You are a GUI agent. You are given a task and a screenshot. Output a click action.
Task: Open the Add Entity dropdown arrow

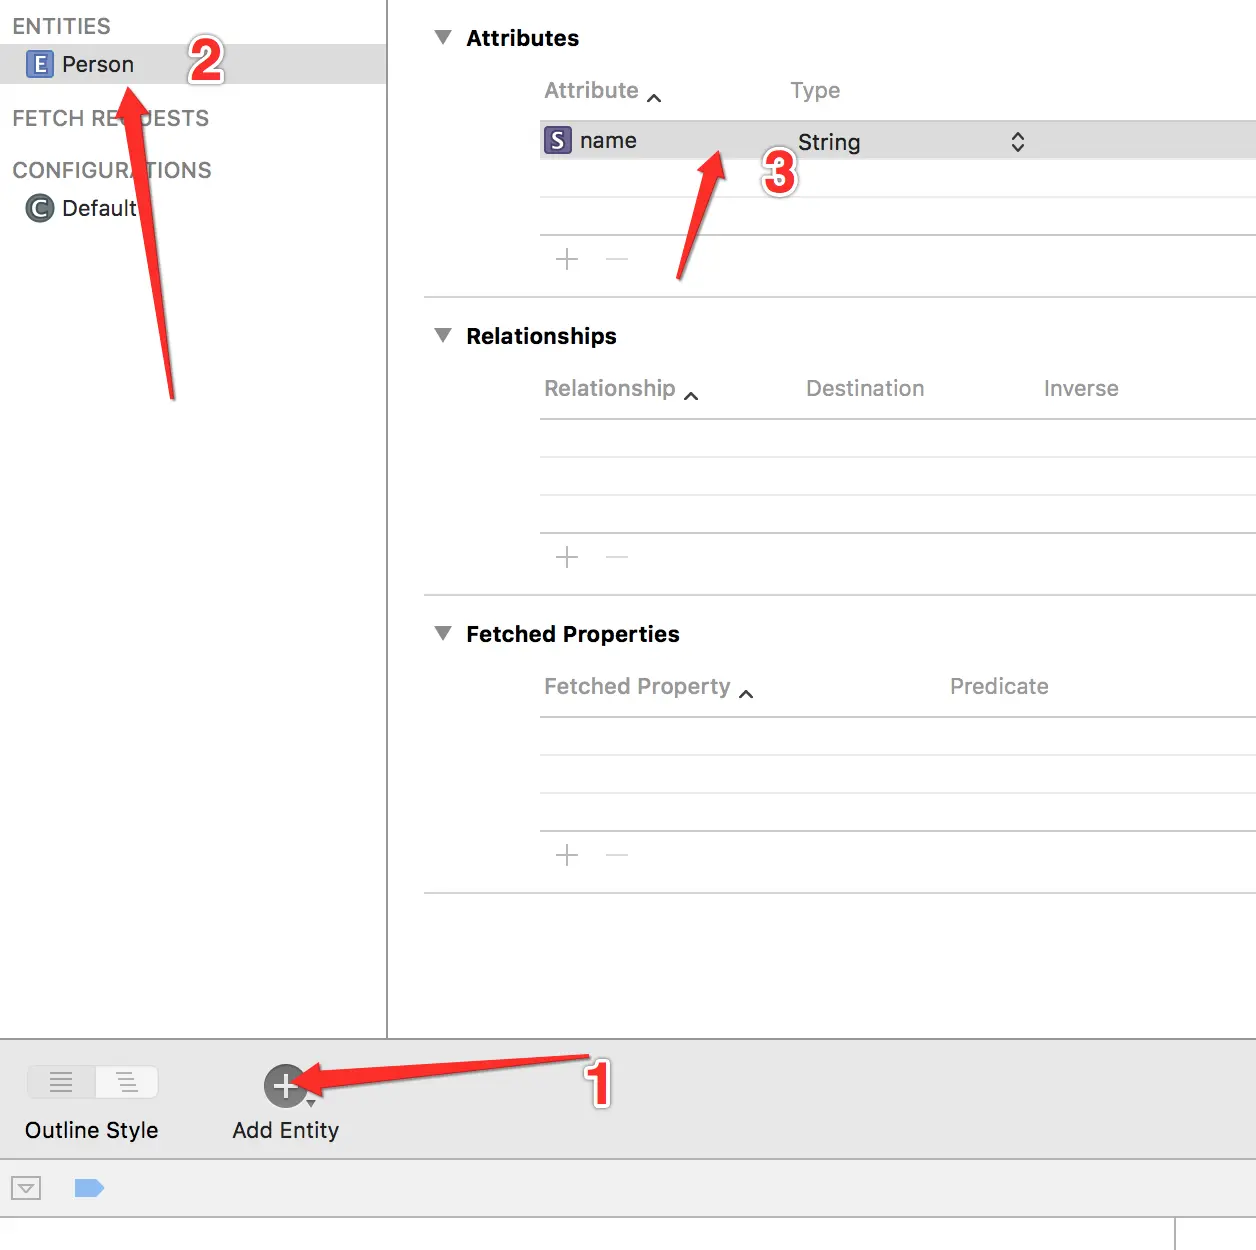pos(311,1103)
